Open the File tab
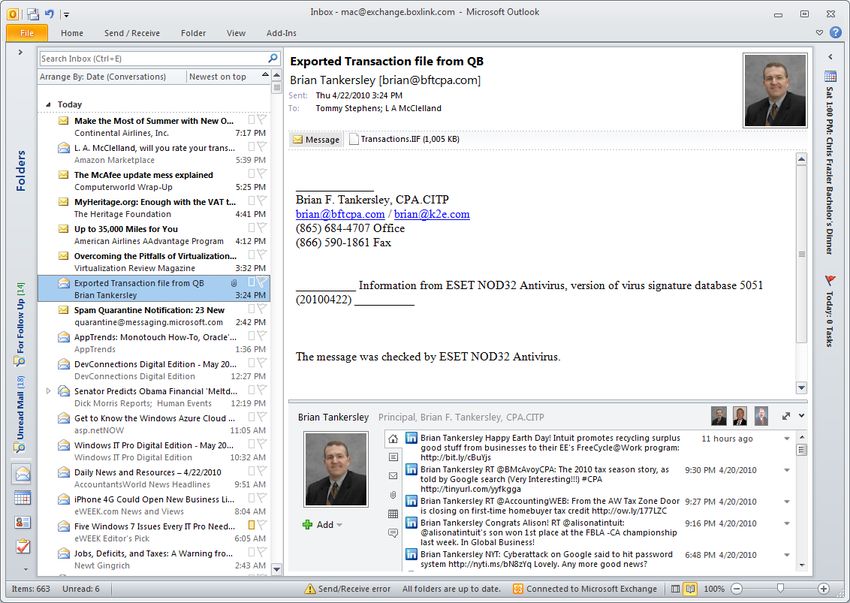Viewport: 850px width, 603px height. 27,33
